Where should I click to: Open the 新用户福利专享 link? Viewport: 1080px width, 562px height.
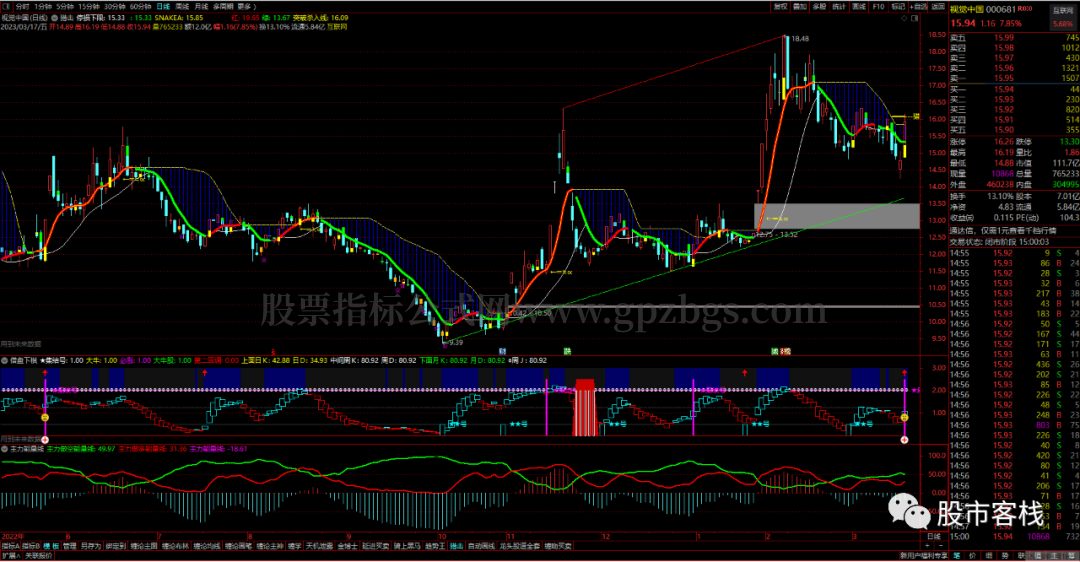click(x=923, y=556)
